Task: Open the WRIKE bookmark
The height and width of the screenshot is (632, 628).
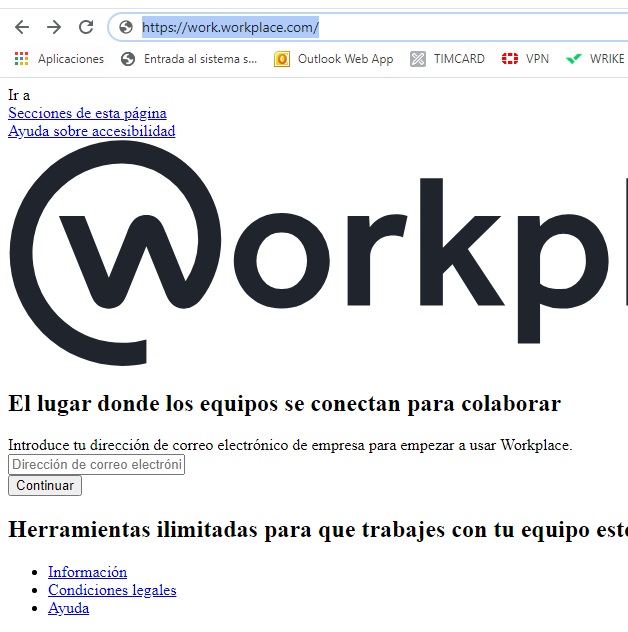Action: 607,59
